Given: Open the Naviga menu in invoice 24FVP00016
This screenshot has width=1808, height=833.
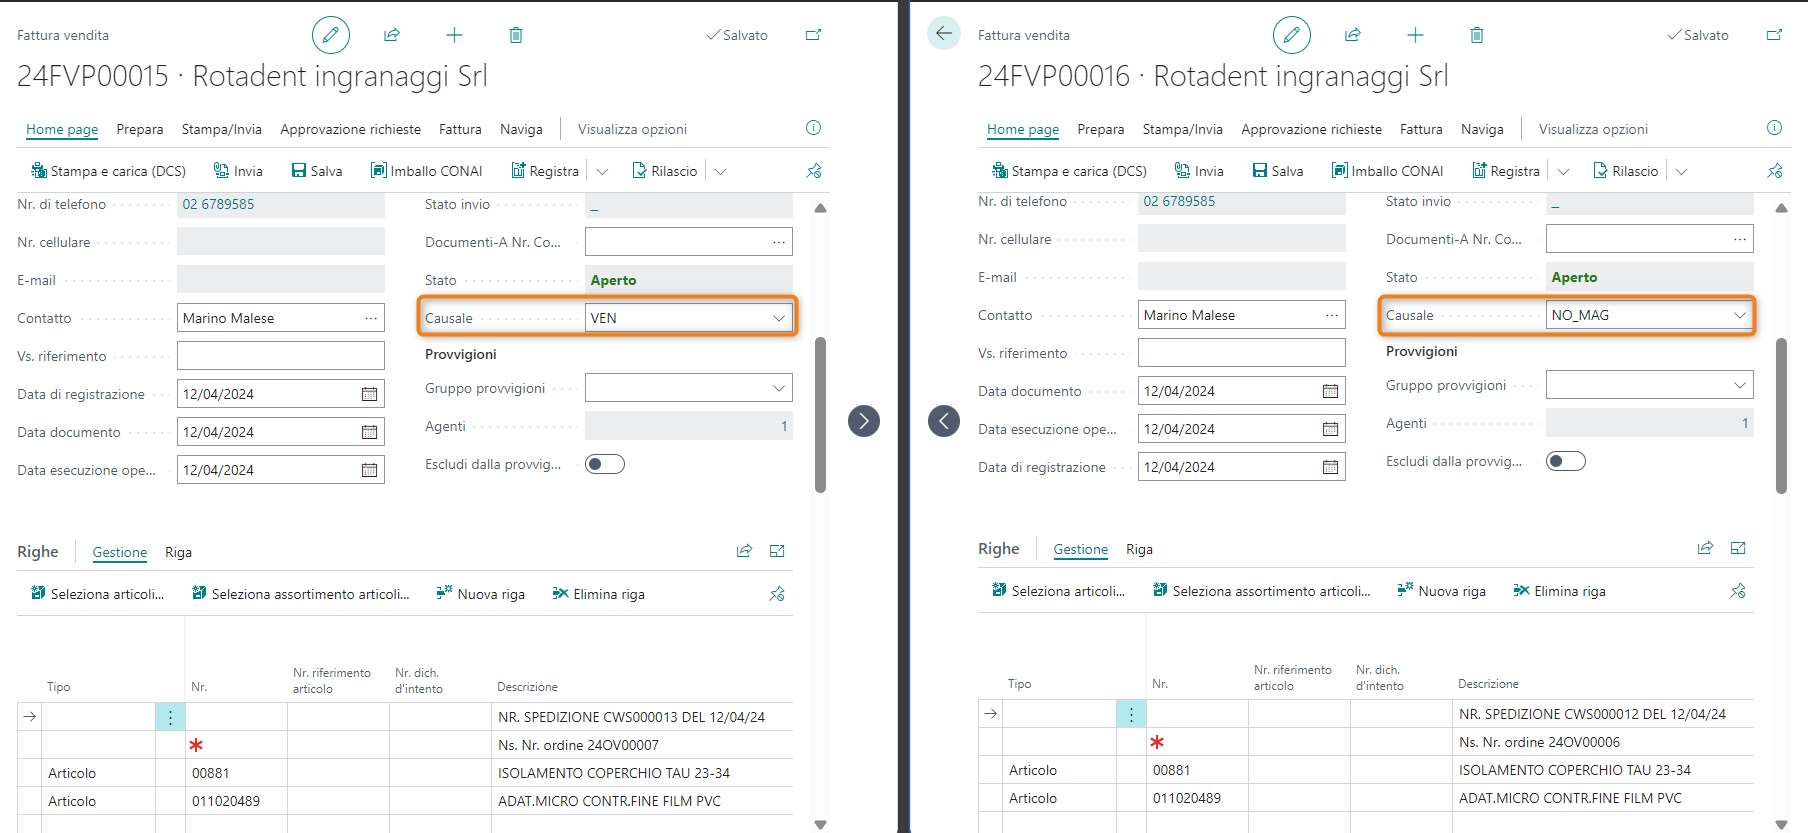Looking at the screenshot, I should 1481,129.
